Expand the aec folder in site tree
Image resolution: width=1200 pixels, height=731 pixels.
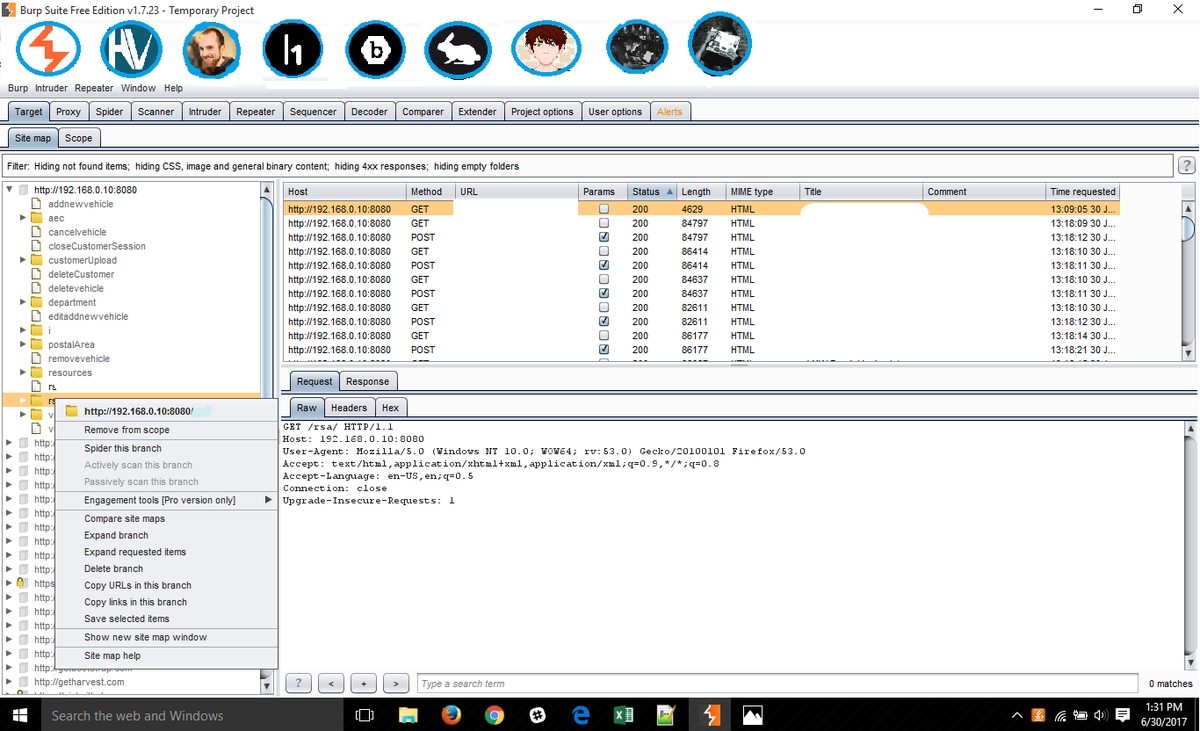tap(22, 218)
